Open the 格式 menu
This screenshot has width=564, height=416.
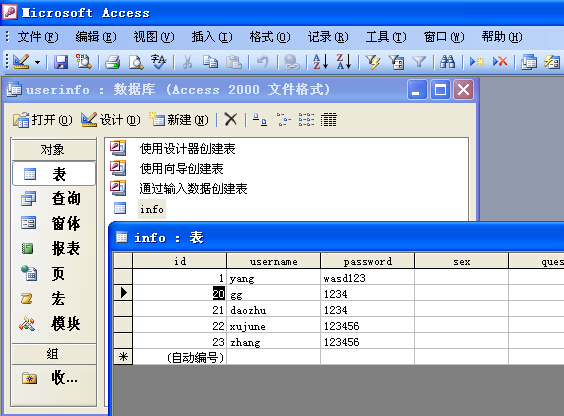click(270, 37)
